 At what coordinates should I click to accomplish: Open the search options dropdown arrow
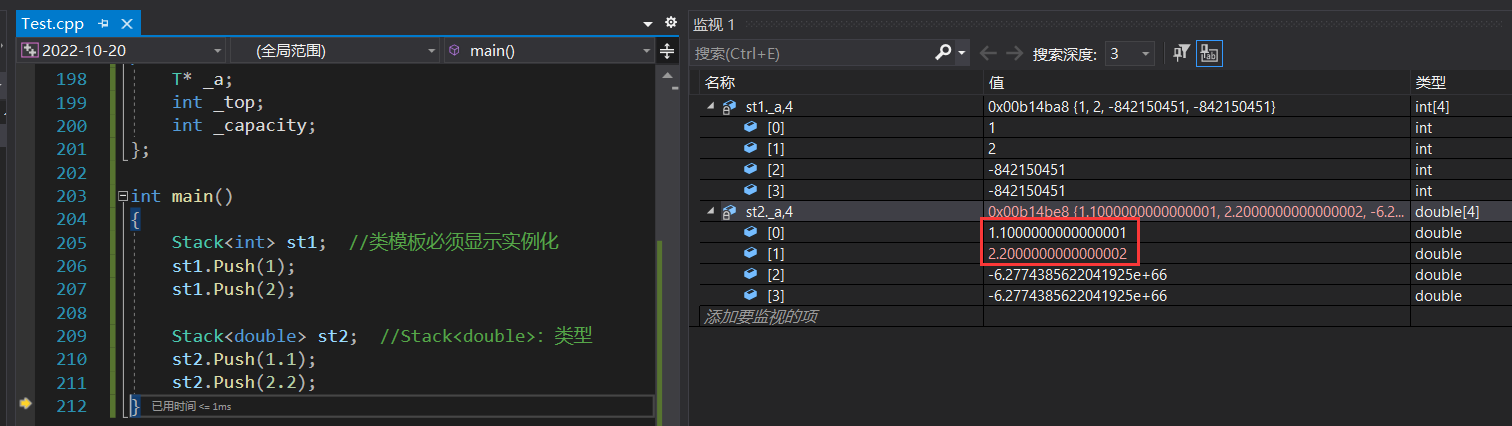click(x=962, y=53)
